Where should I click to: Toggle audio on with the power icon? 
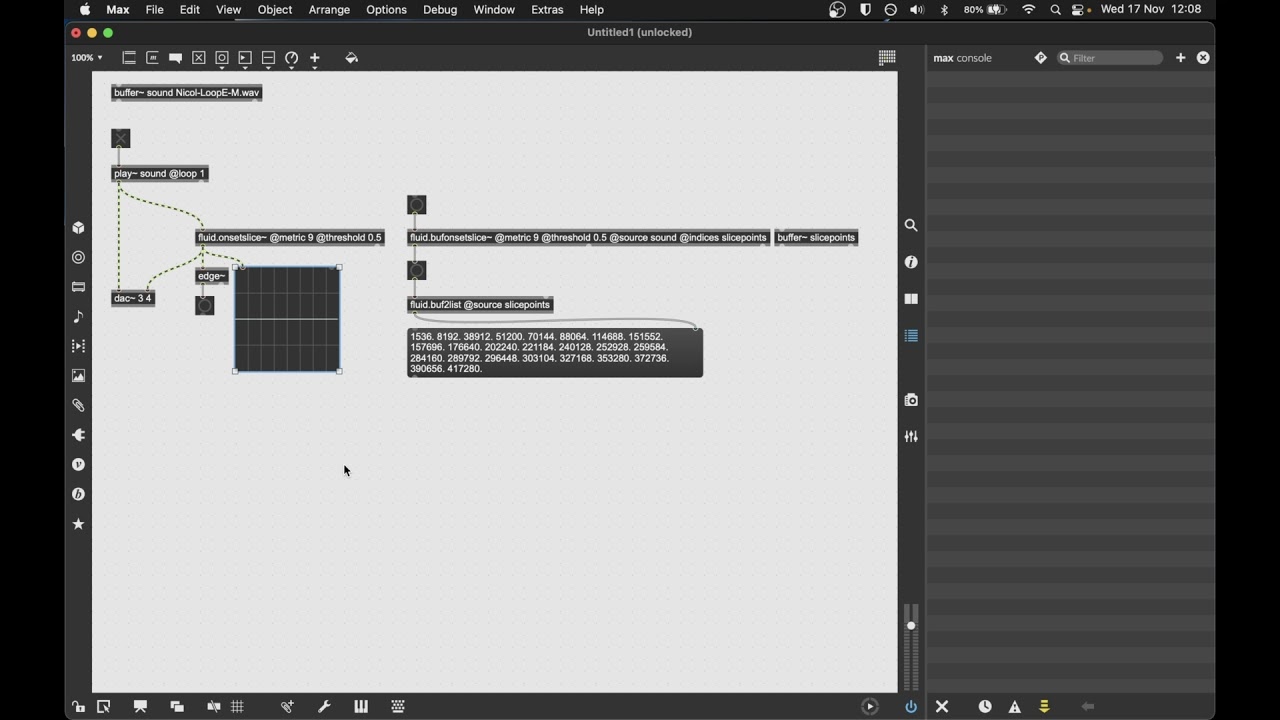click(x=911, y=707)
